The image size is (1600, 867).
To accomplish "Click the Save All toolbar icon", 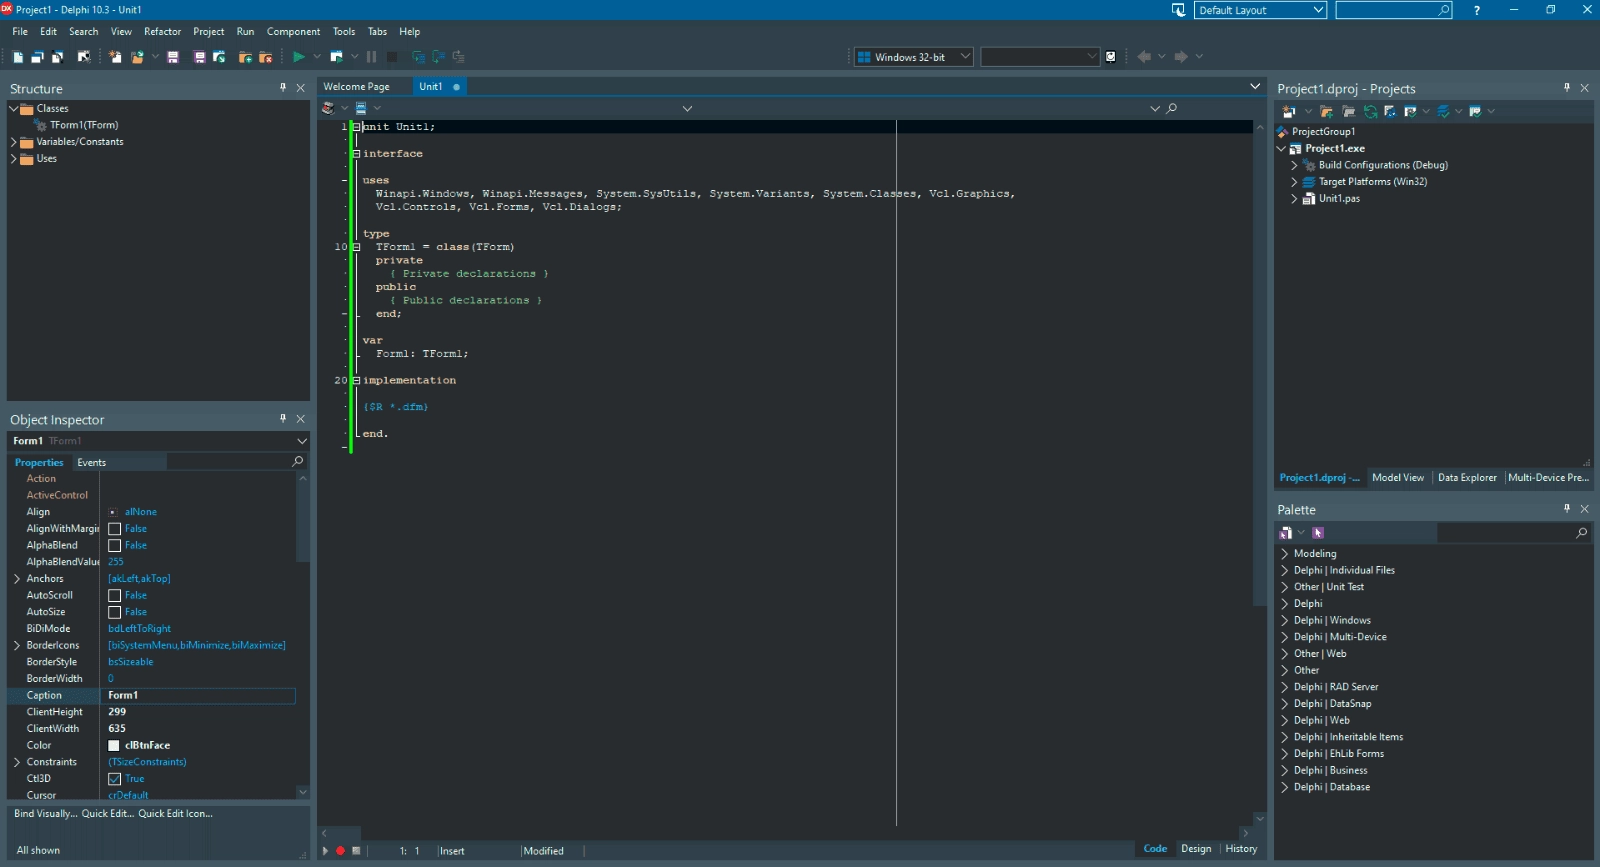I will click(199, 57).
